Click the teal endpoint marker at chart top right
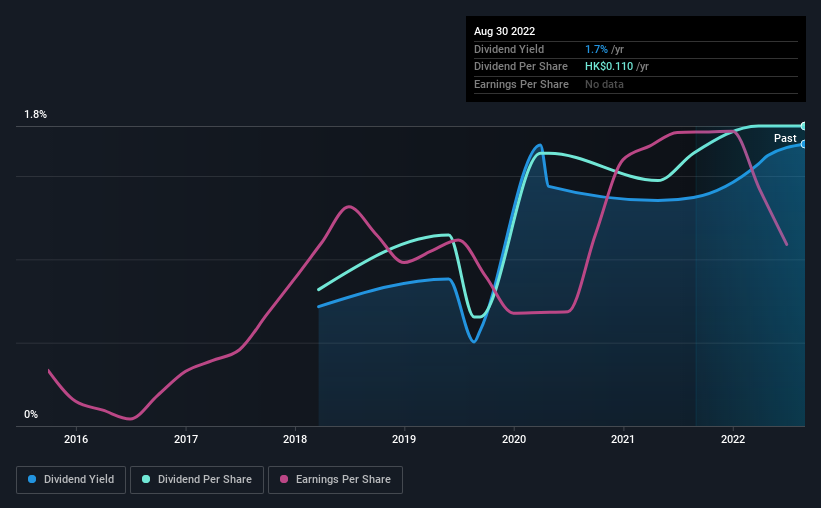The height and width of the screenshot is (508, 821). (x=803, y=126)
